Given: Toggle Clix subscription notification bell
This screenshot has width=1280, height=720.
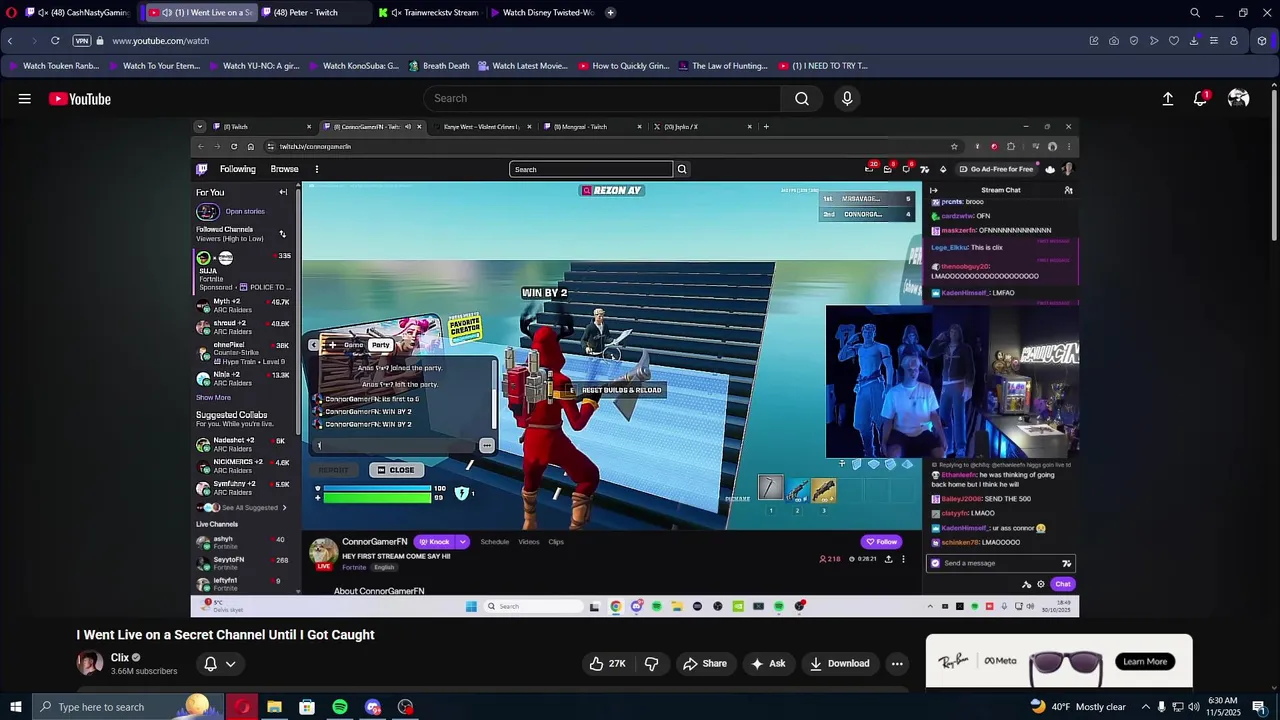Looking at the screenshot, I should click(210, 663).
